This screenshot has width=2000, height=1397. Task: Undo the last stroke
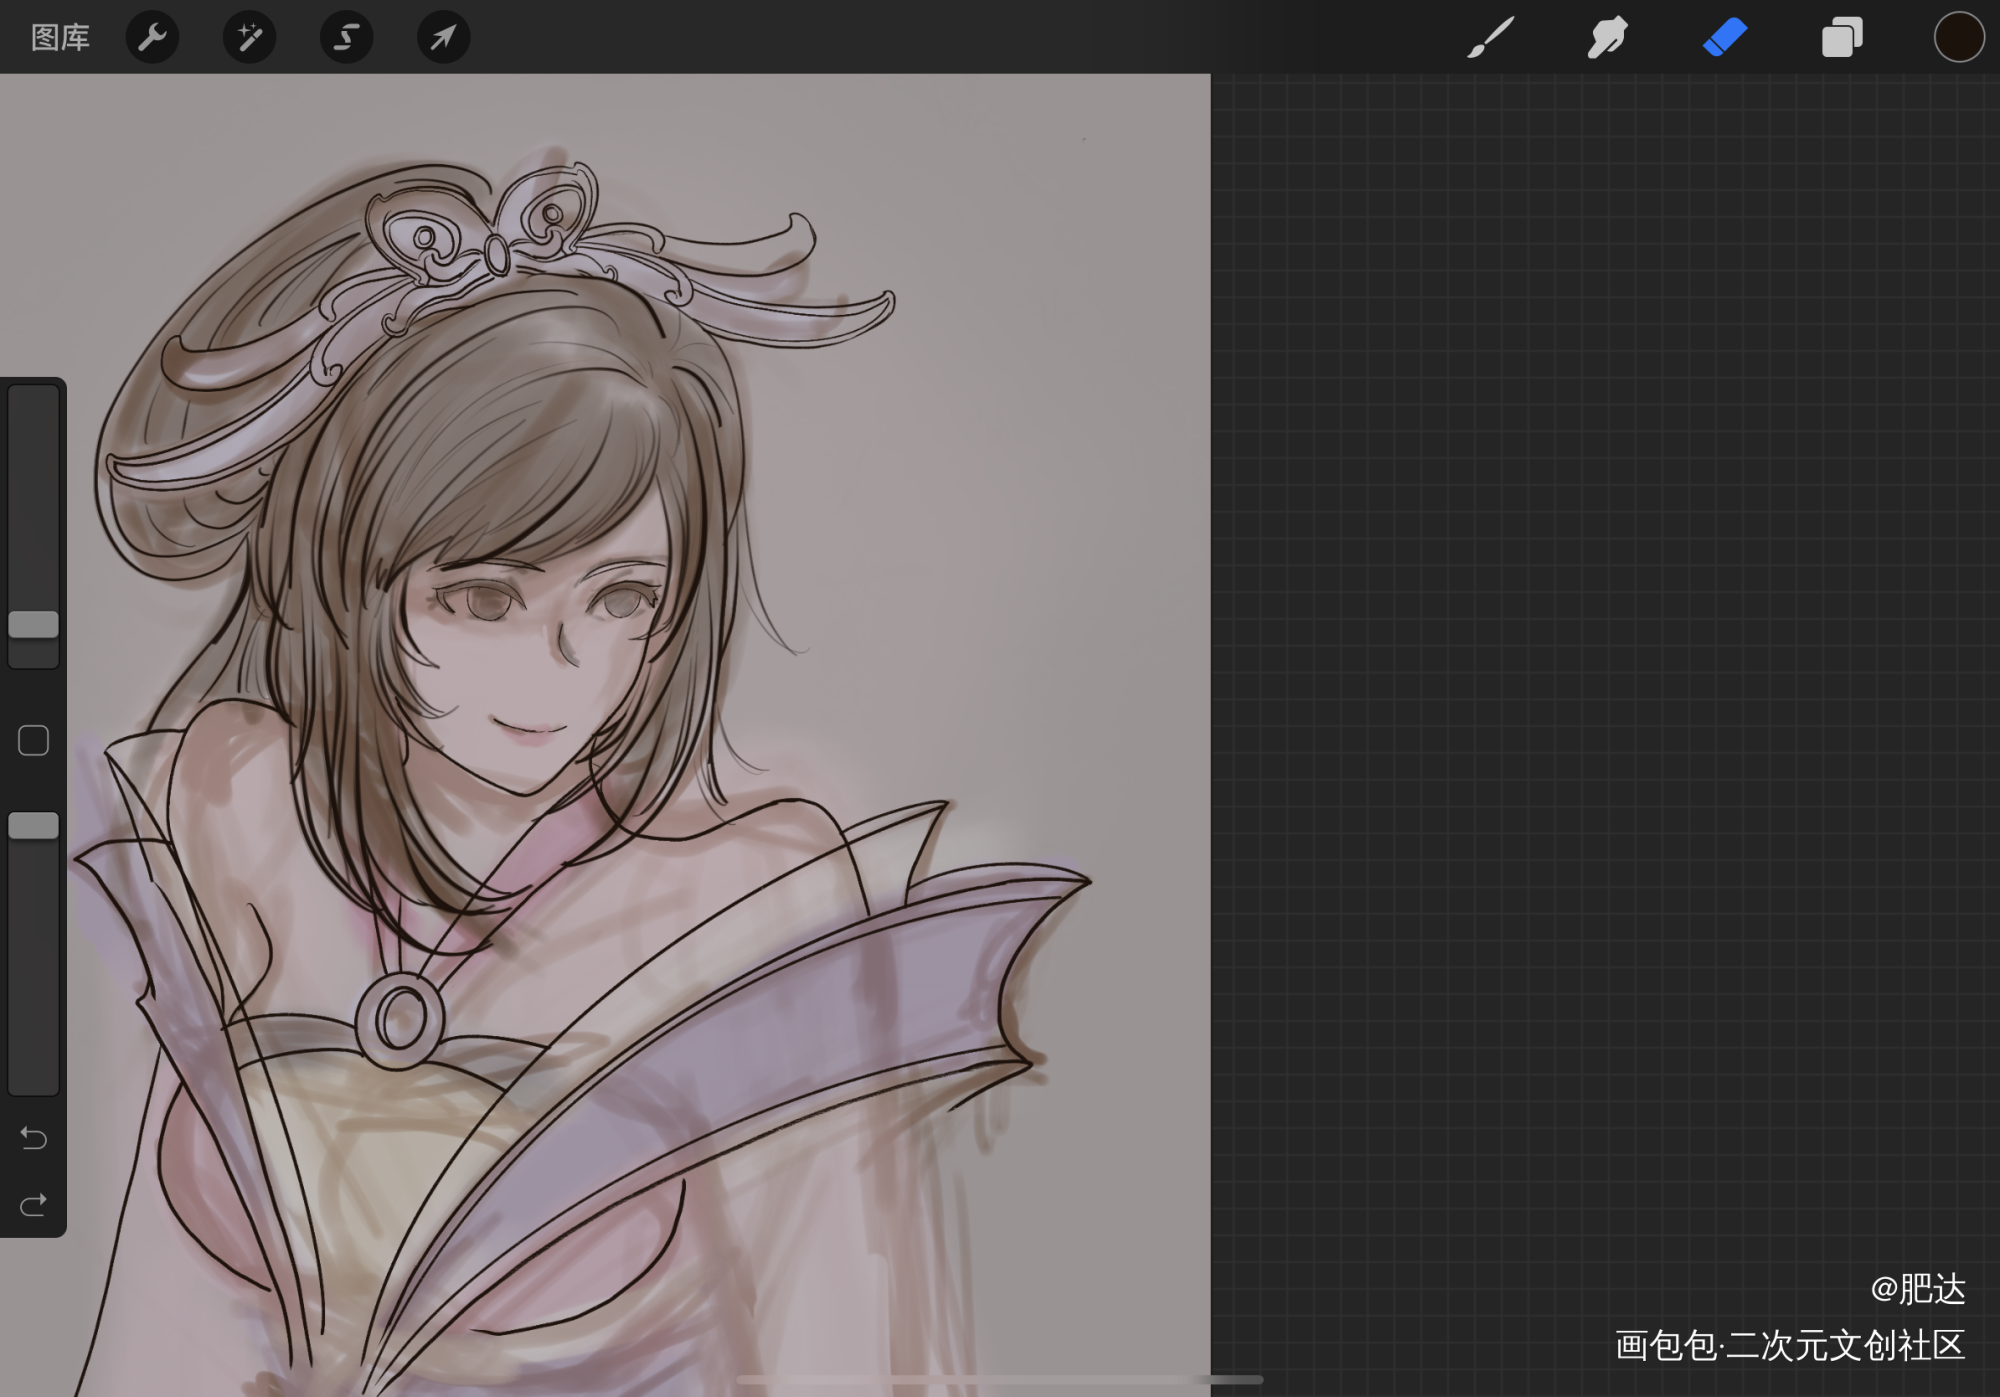click(x=34, y=1138)
